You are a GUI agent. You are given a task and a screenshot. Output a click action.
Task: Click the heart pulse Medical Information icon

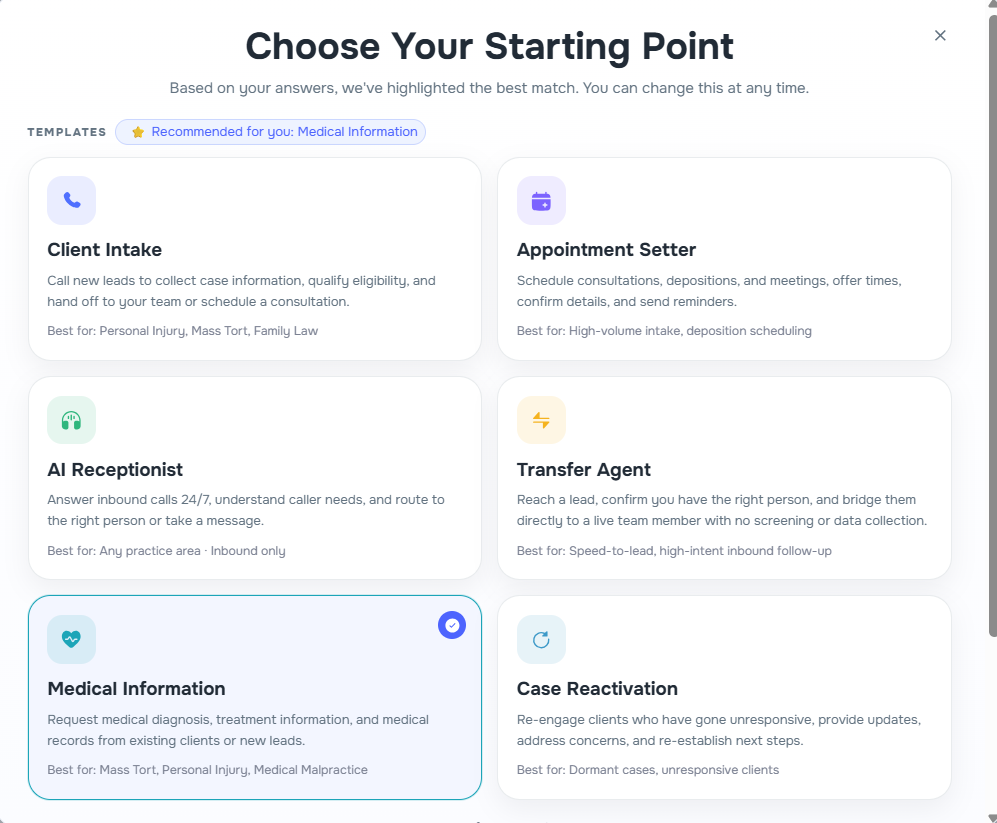[x=72, y=639]
